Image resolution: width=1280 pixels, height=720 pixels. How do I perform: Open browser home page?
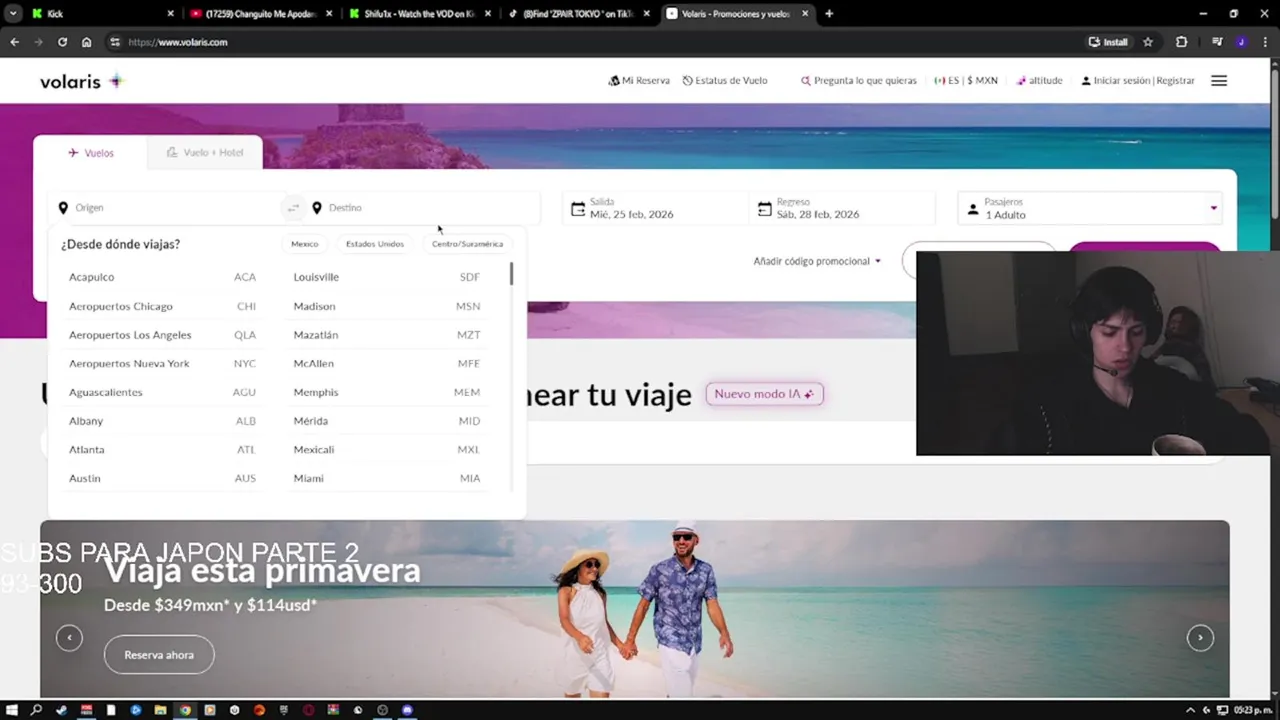pos(87,42)
